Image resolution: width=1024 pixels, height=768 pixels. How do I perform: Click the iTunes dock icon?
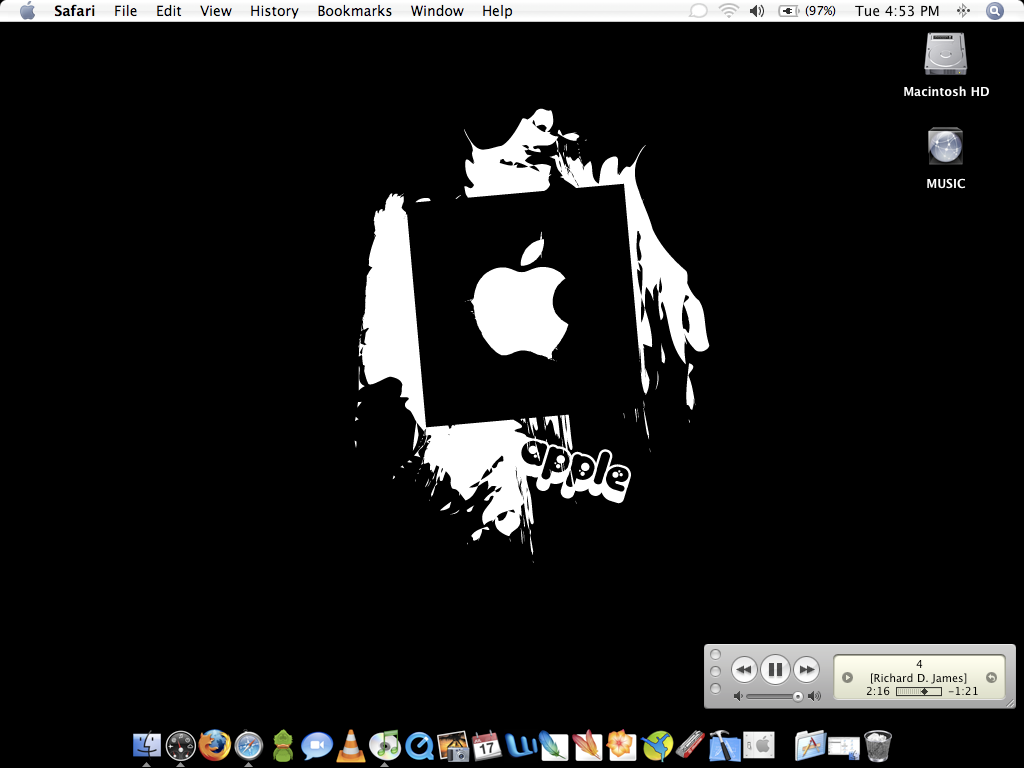click(x=385, y=745)
